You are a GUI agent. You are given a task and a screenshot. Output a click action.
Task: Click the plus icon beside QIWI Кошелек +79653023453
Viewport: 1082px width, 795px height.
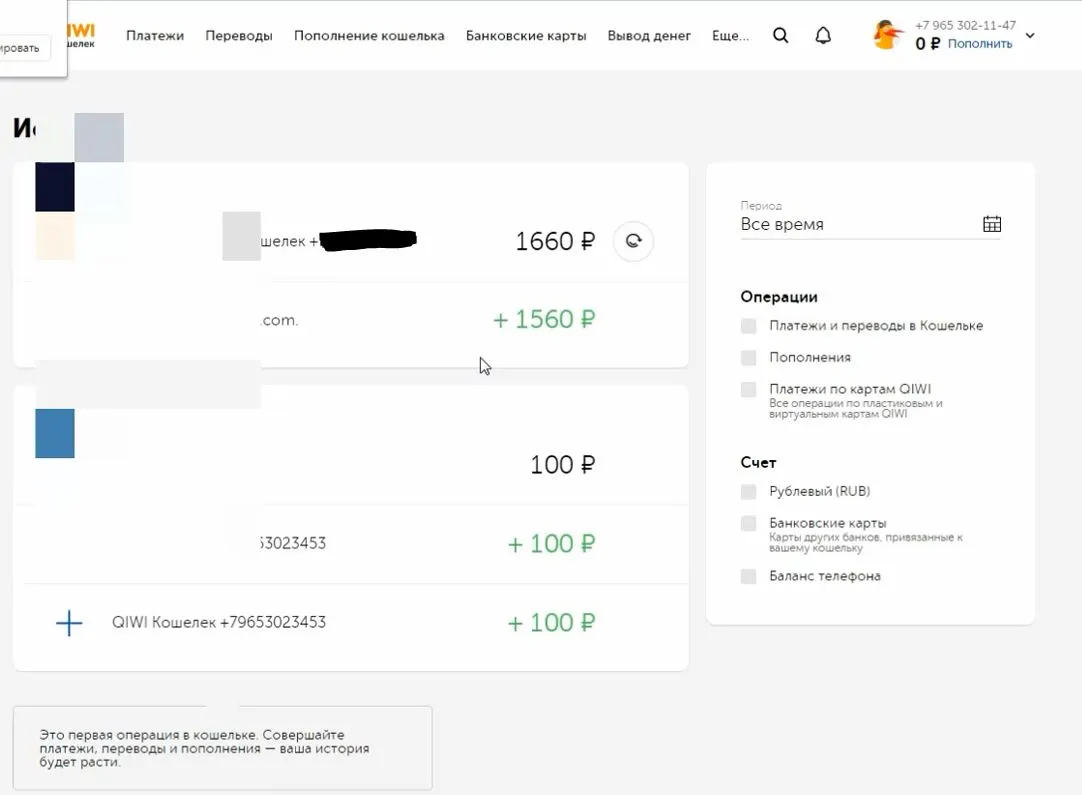69,622
